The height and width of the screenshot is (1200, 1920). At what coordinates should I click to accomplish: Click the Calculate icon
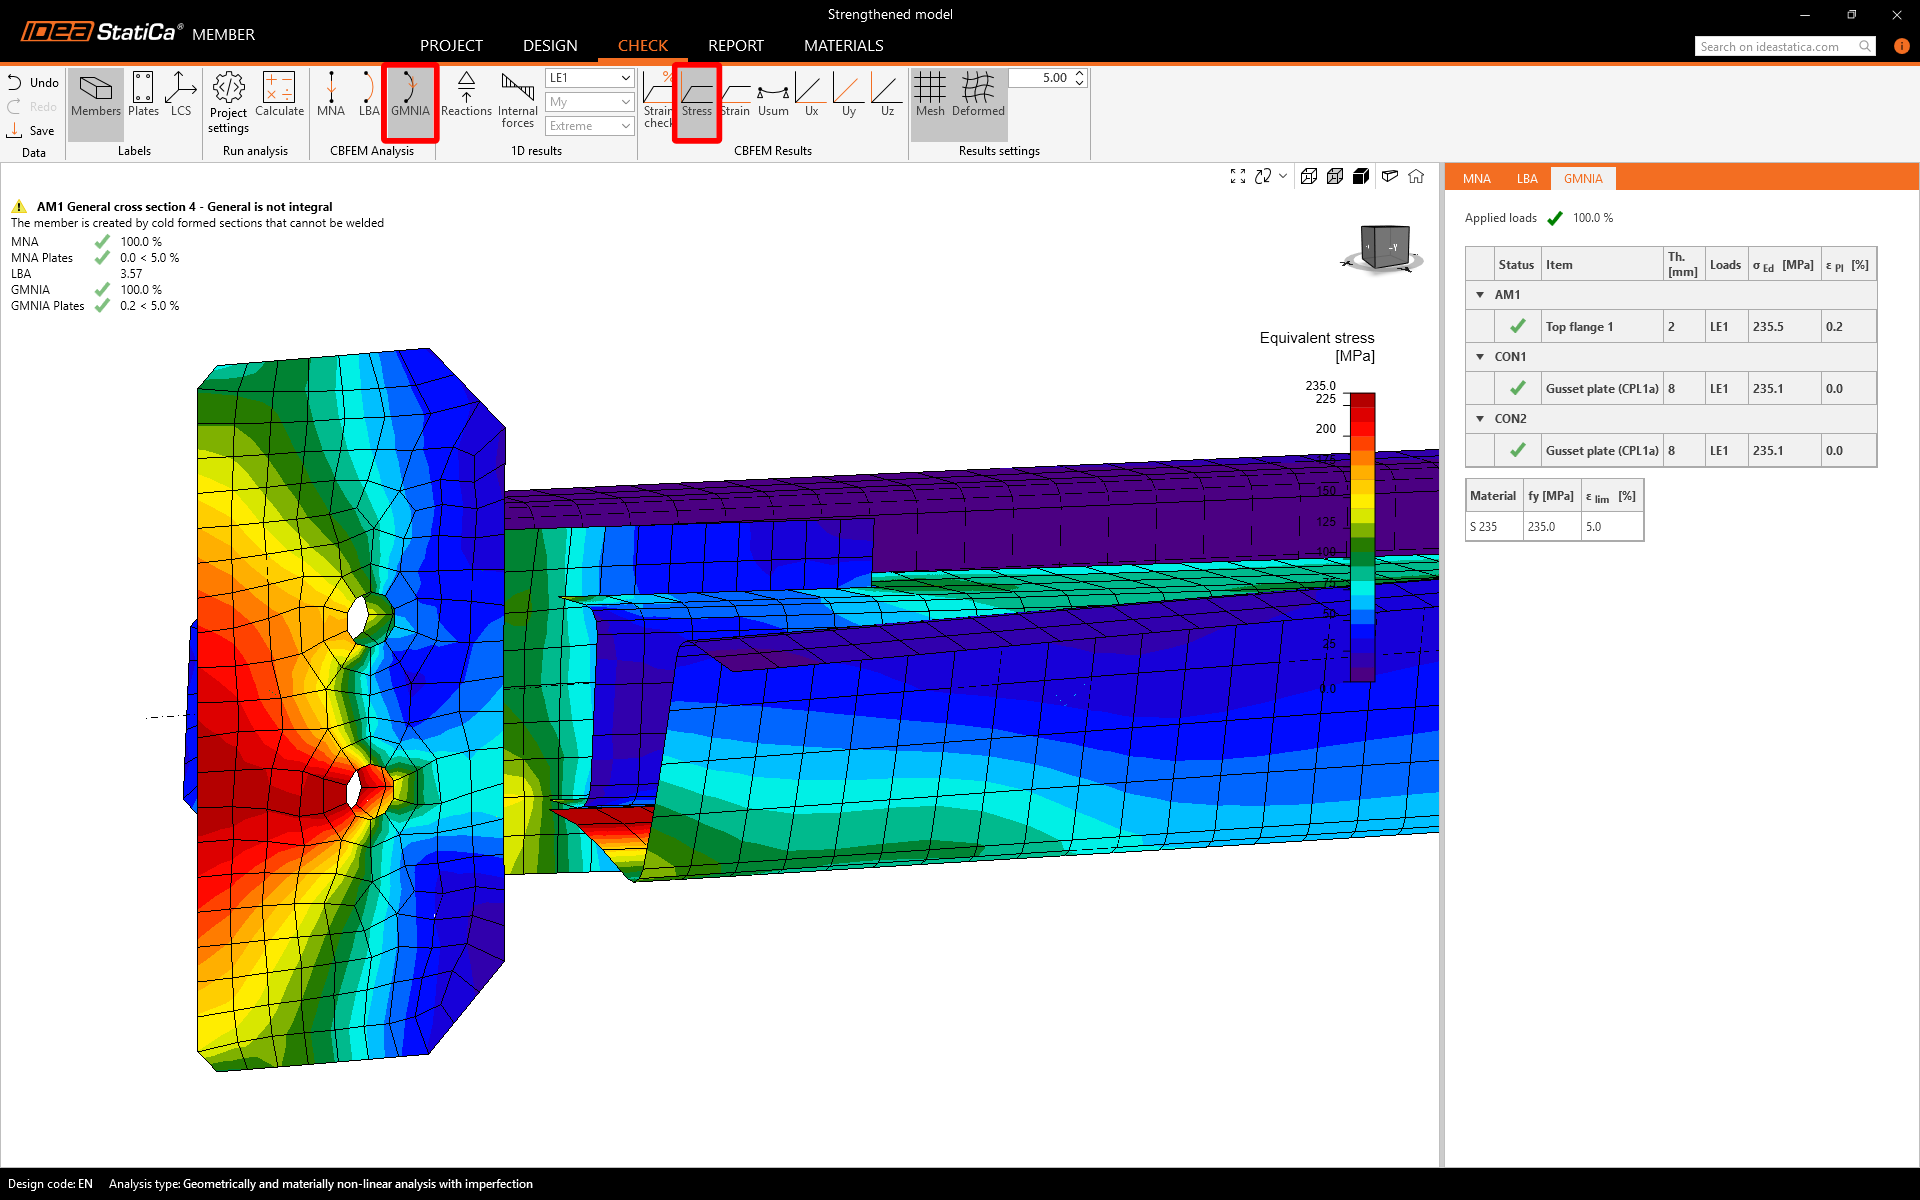(279, 95)
